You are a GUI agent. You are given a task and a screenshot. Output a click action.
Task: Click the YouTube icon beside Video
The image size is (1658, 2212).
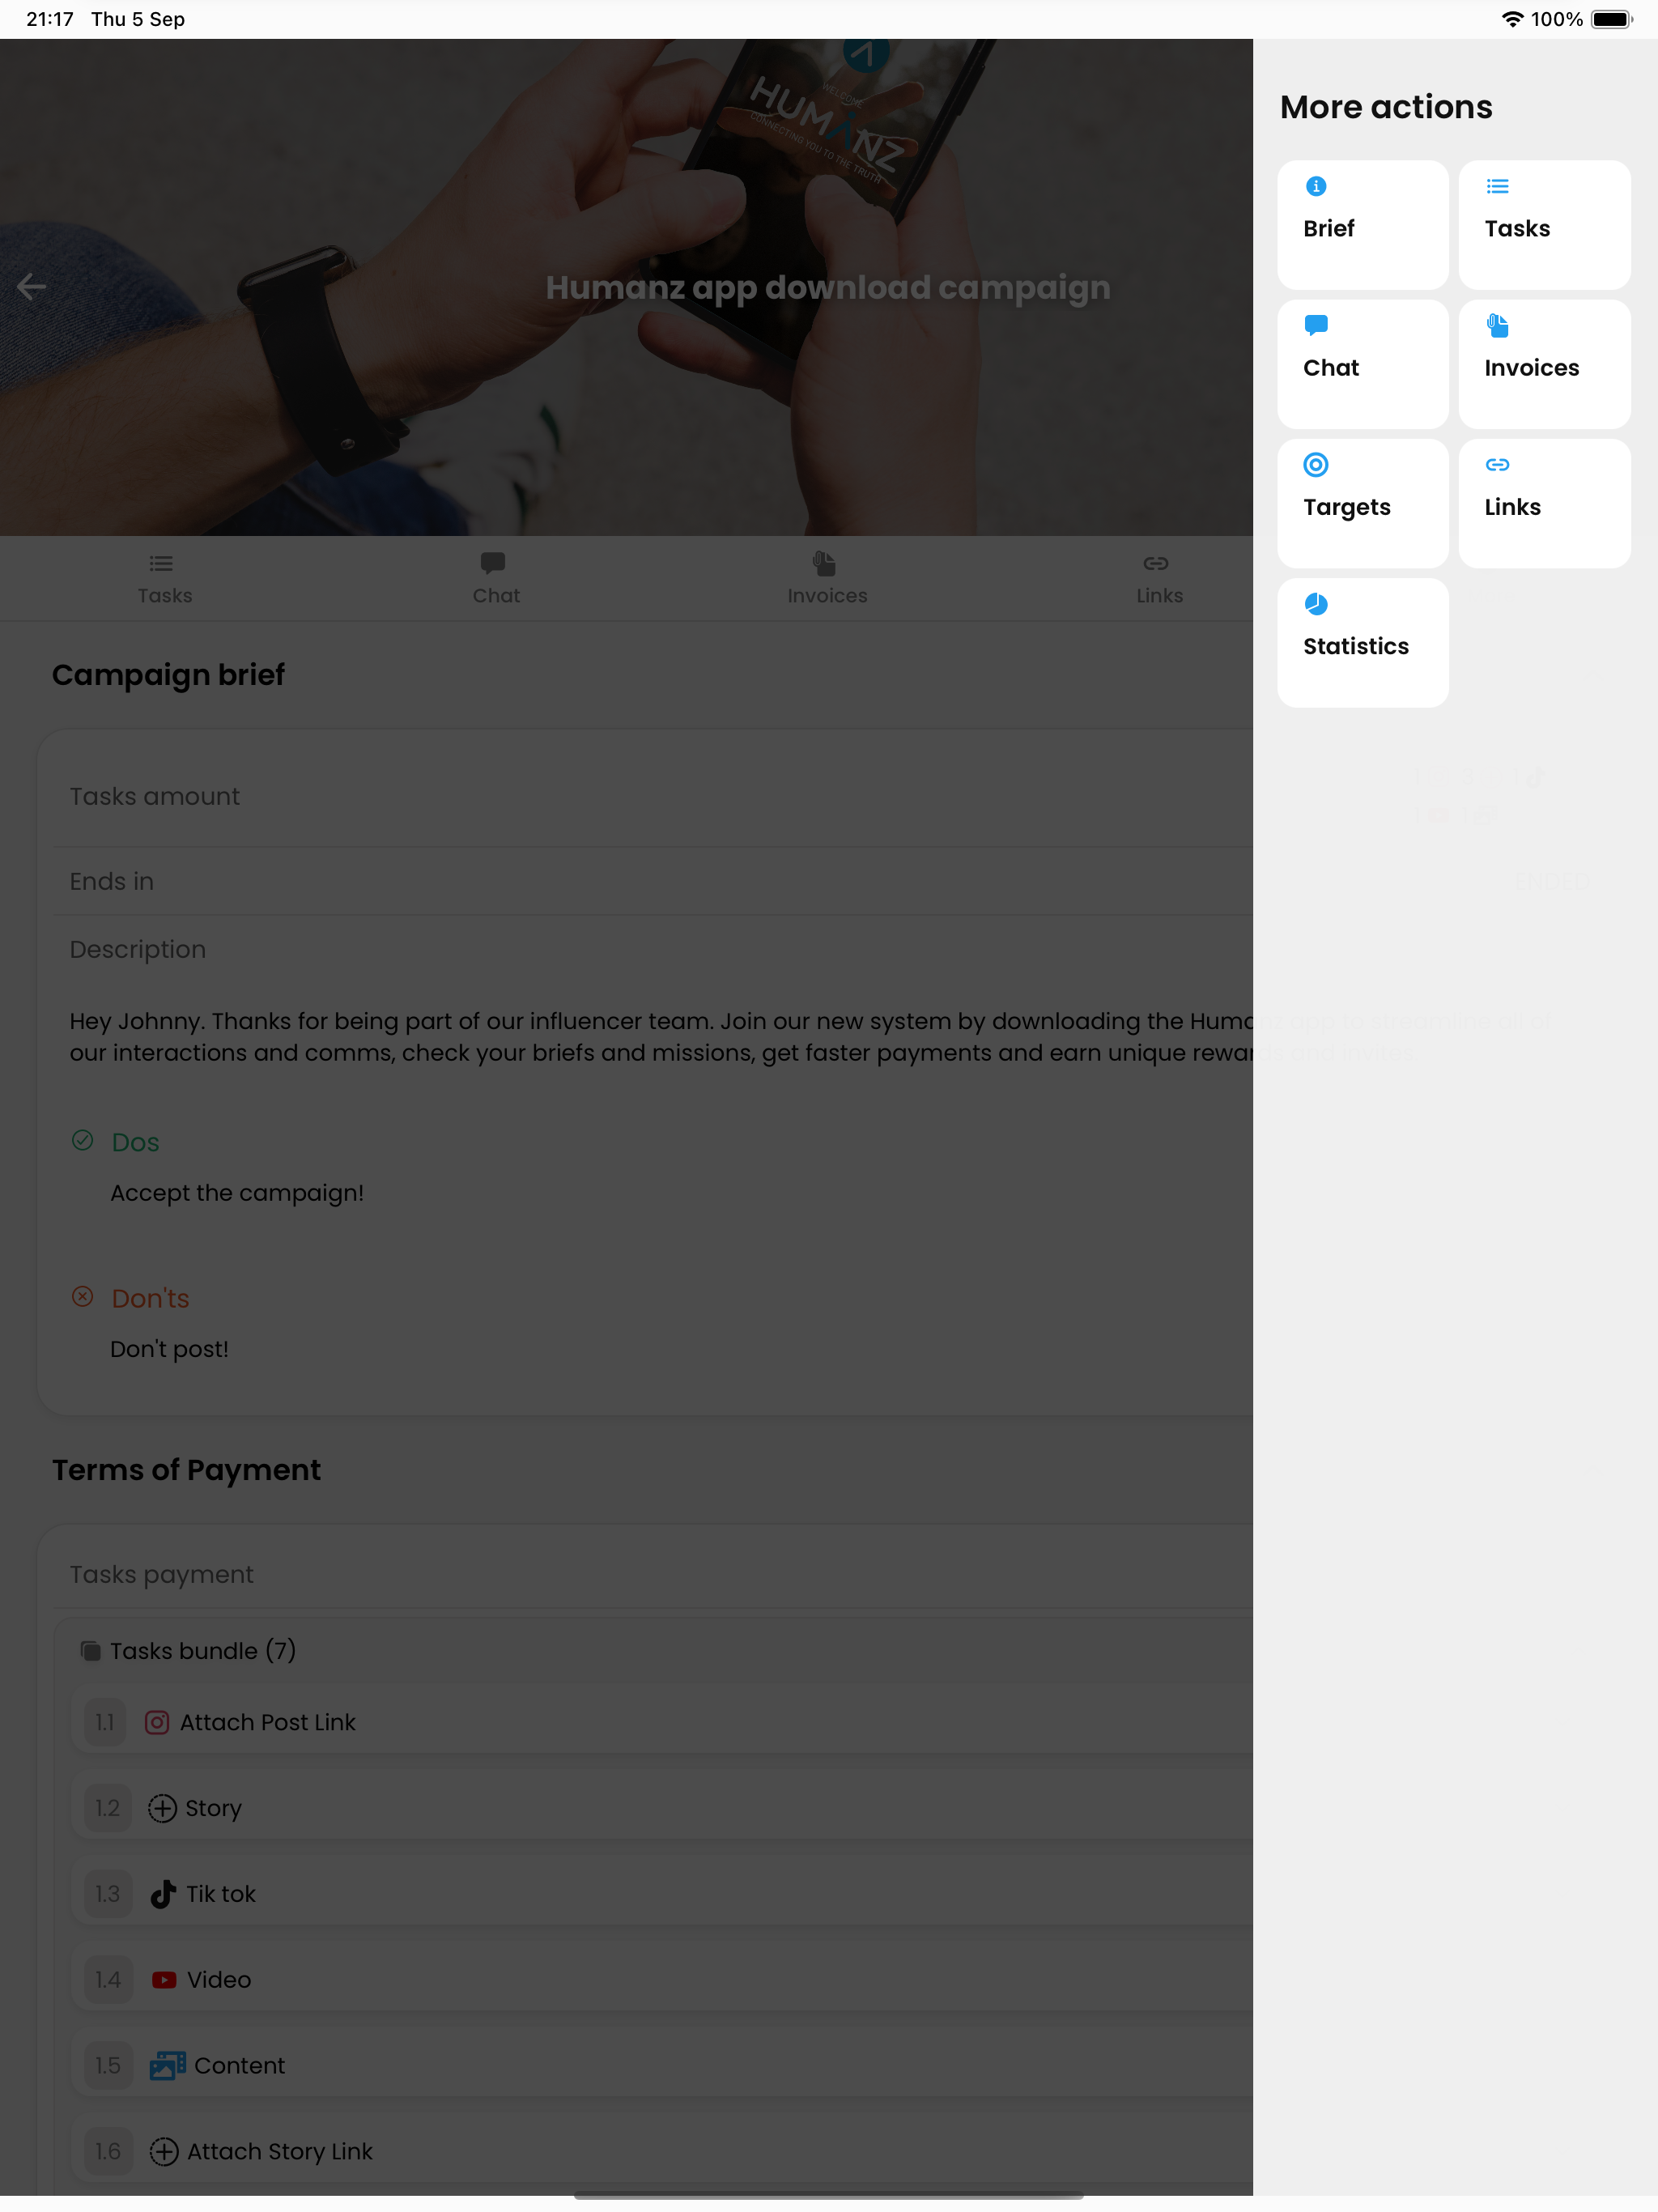pos(164,1980)
